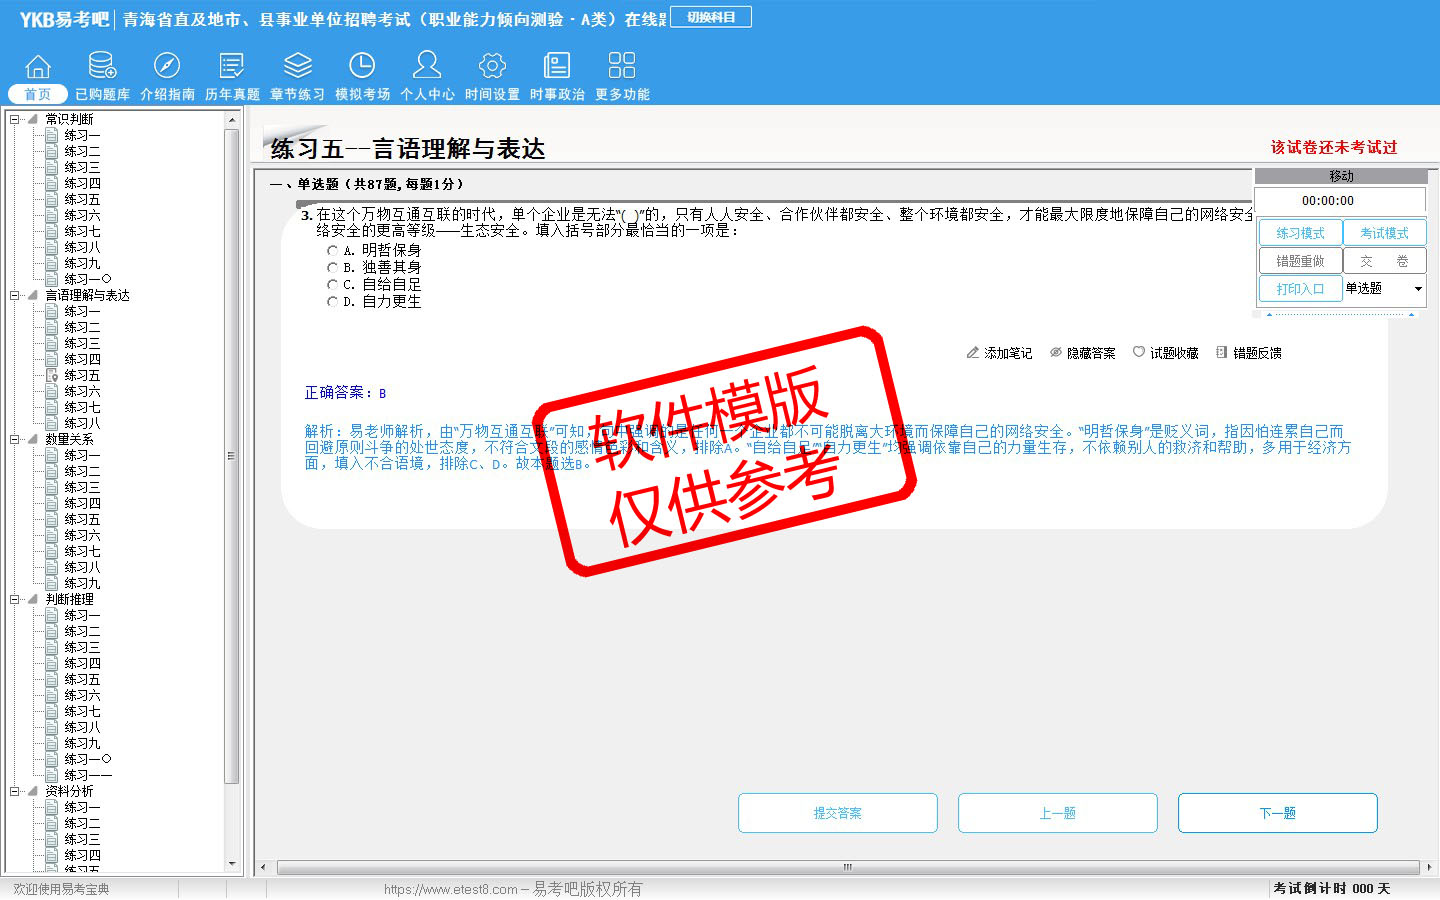This screenshot has width=1440, height=900.
Task: Open the 已购题库 database icon
Action: click(x=102, y=67)
